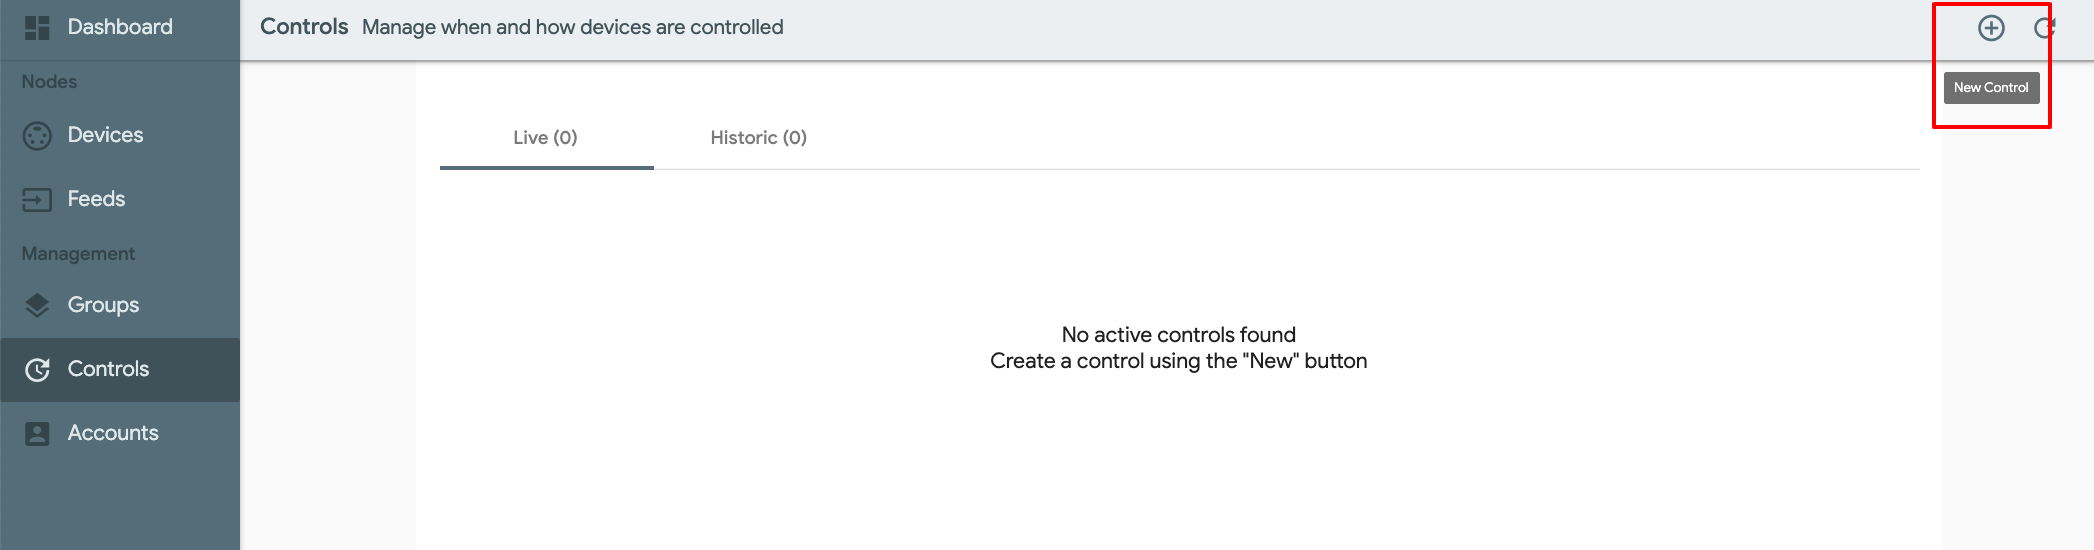Click the Devices circular icon
This screenshot has width=2094, height=550.
point(37,136)
